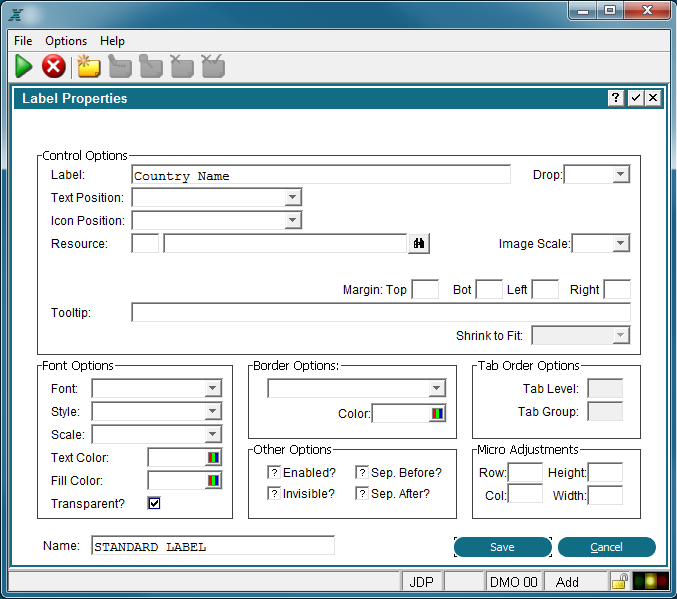Click the Tab Level field
This screenshot has width=677, height=599.
pyautogui.click(x=605, y=388)
